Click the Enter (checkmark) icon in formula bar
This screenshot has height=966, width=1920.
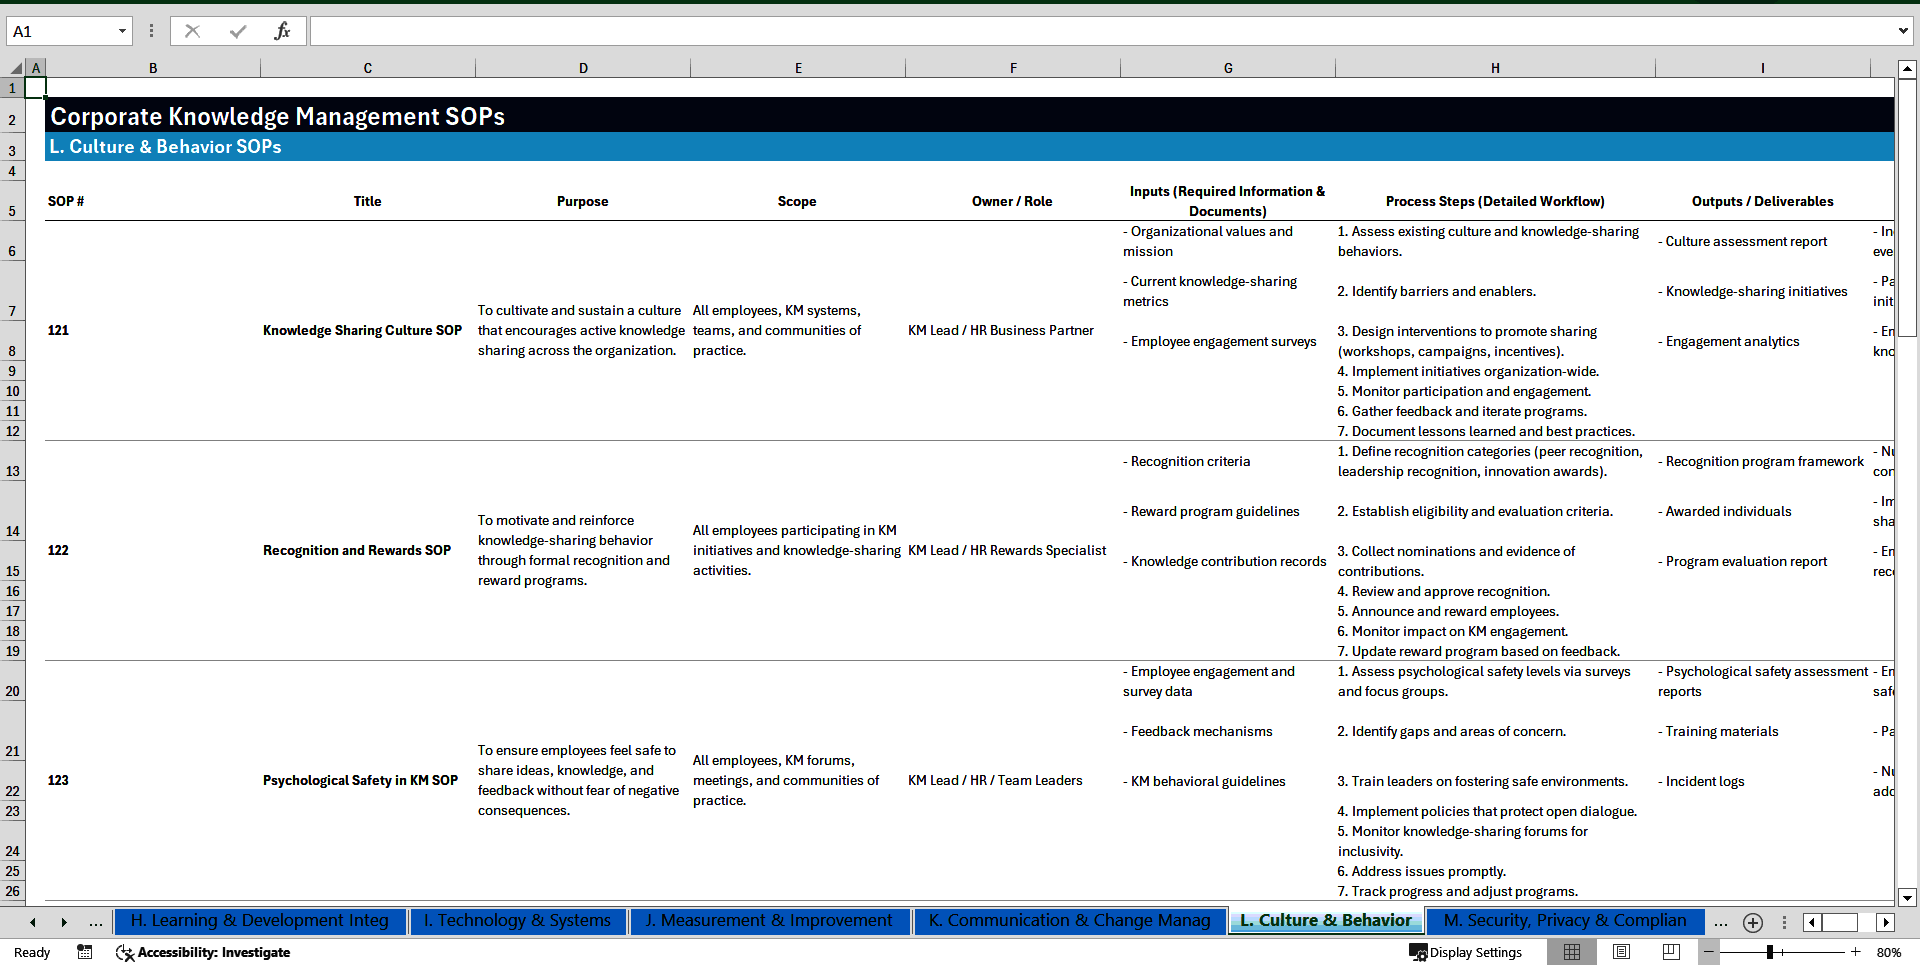238,30
